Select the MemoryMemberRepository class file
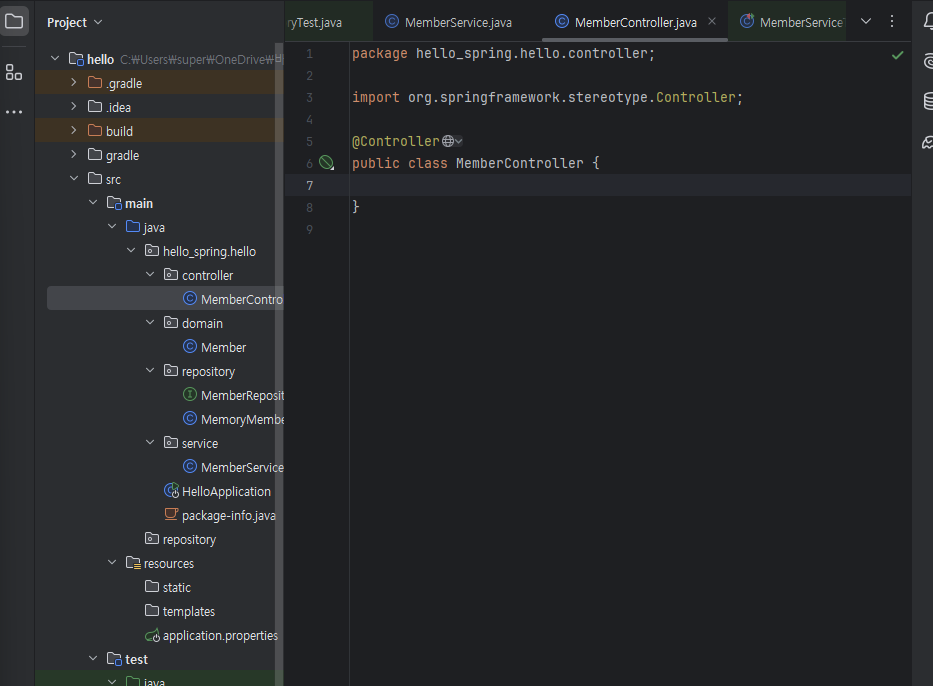933x686 pixels. coord(233,419)
